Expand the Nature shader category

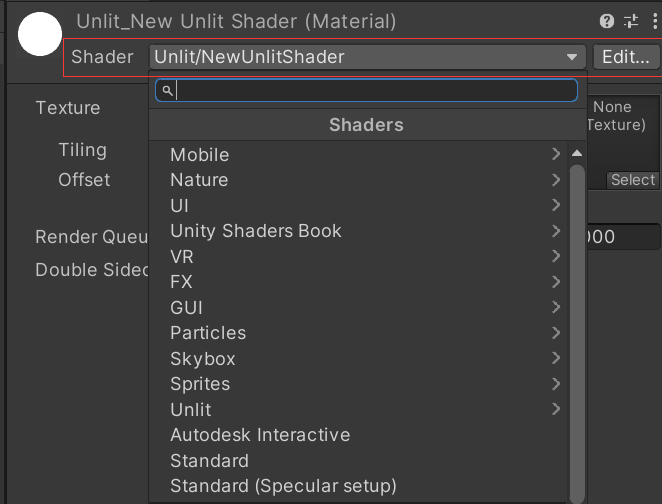(x=359, y=180)
